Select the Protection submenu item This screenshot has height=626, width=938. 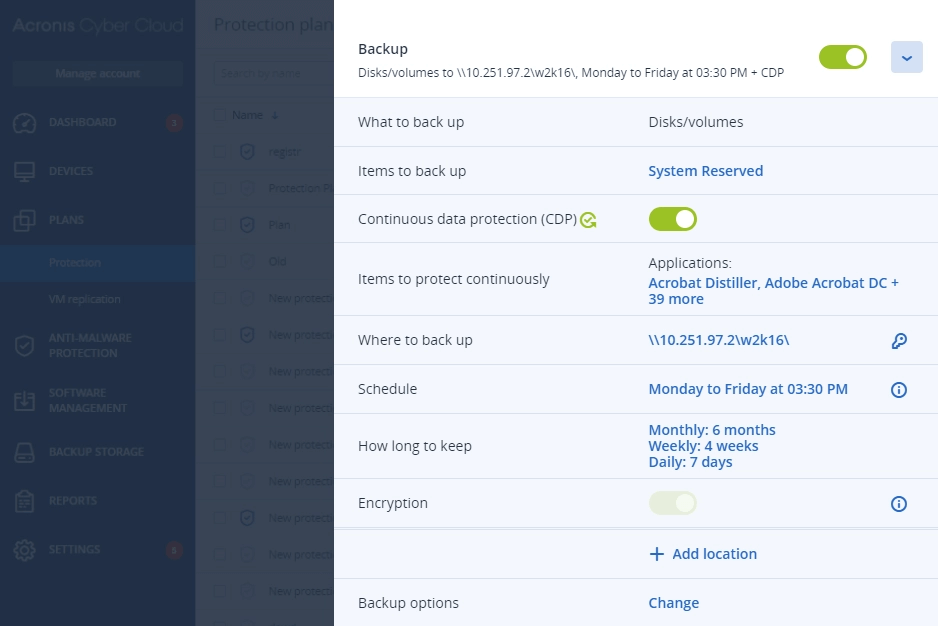pyautogui.click(x=75, y=263)
